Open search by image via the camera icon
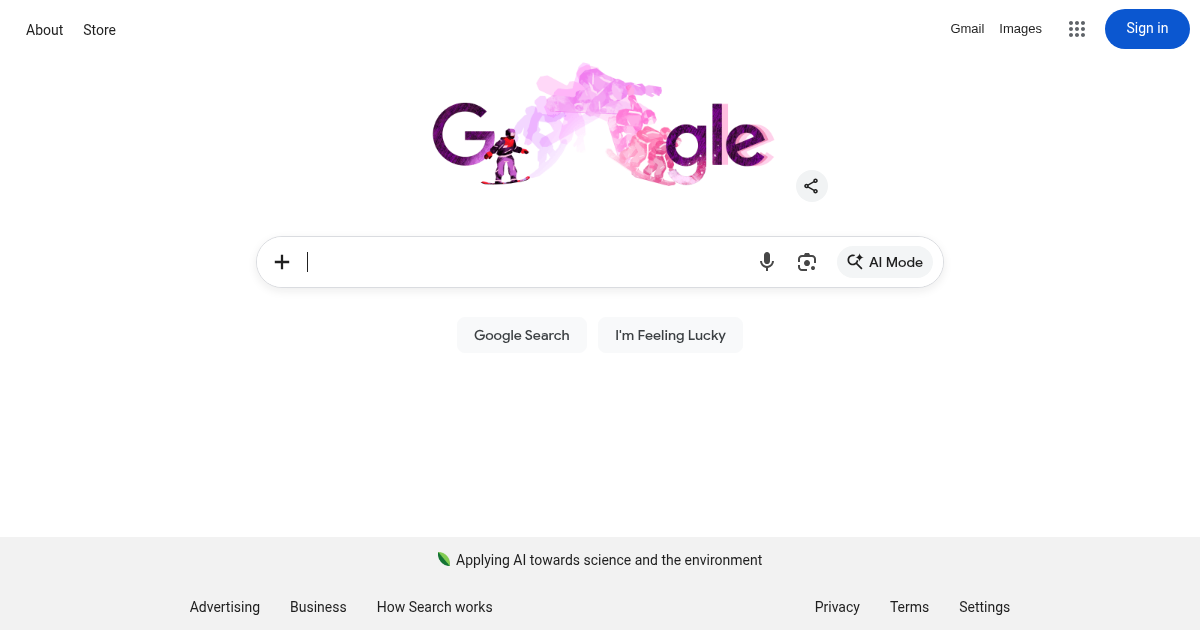Image resolution: width=1200 pixels, height=630 pixels. coord(807,262)
